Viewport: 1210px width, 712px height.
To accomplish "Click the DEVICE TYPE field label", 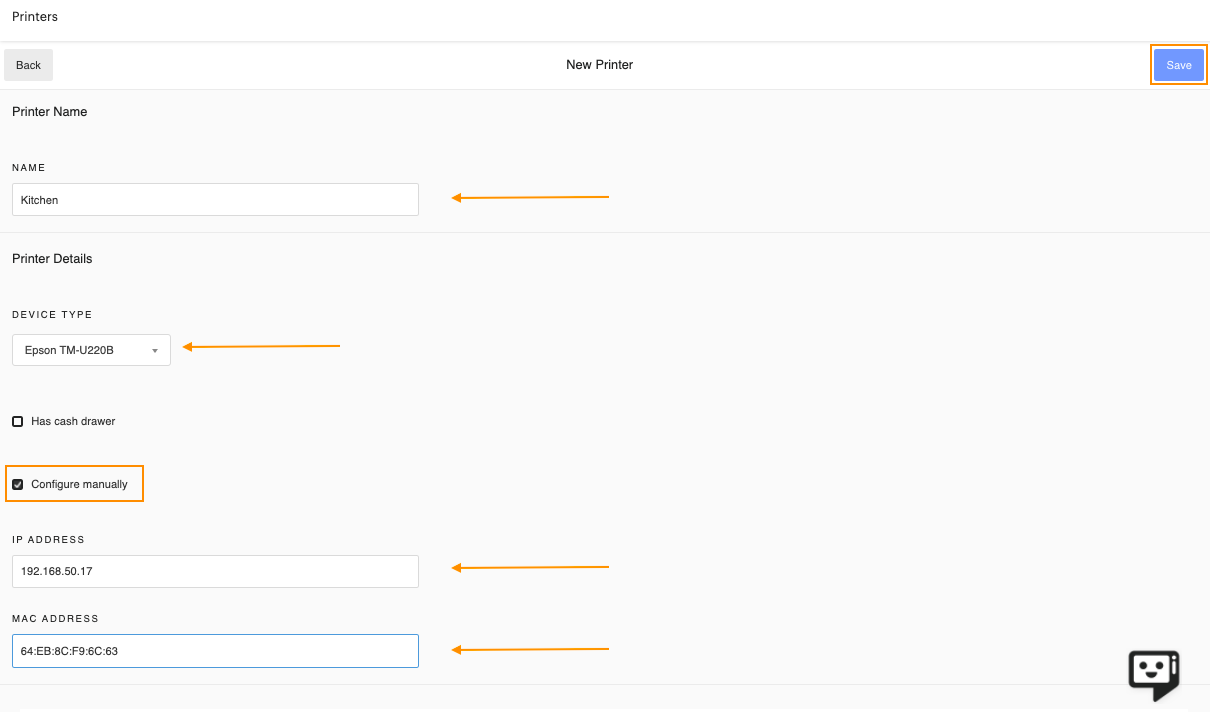I will [52, 315].
